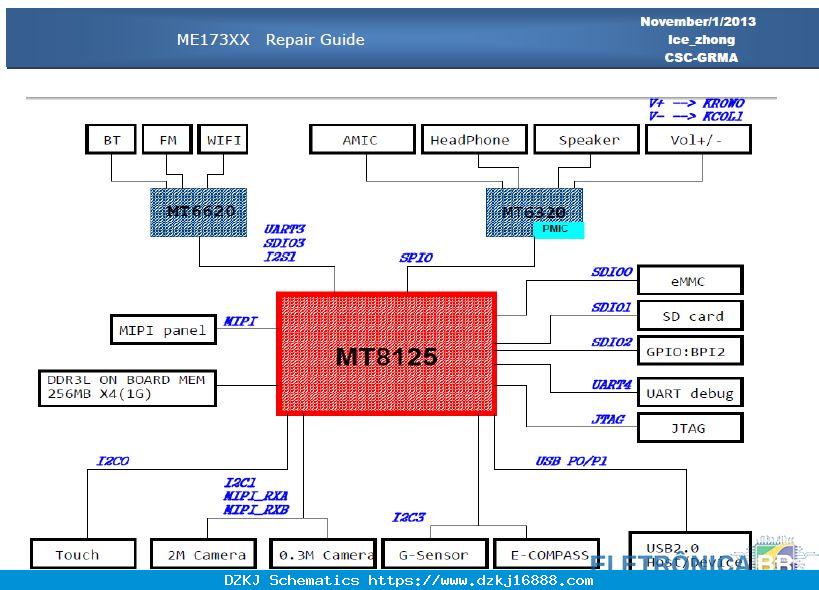Image resolution: width=819 pixels, height=590 pixels.
Task: Select the 2M Camera block
Action: pos(204,554)
